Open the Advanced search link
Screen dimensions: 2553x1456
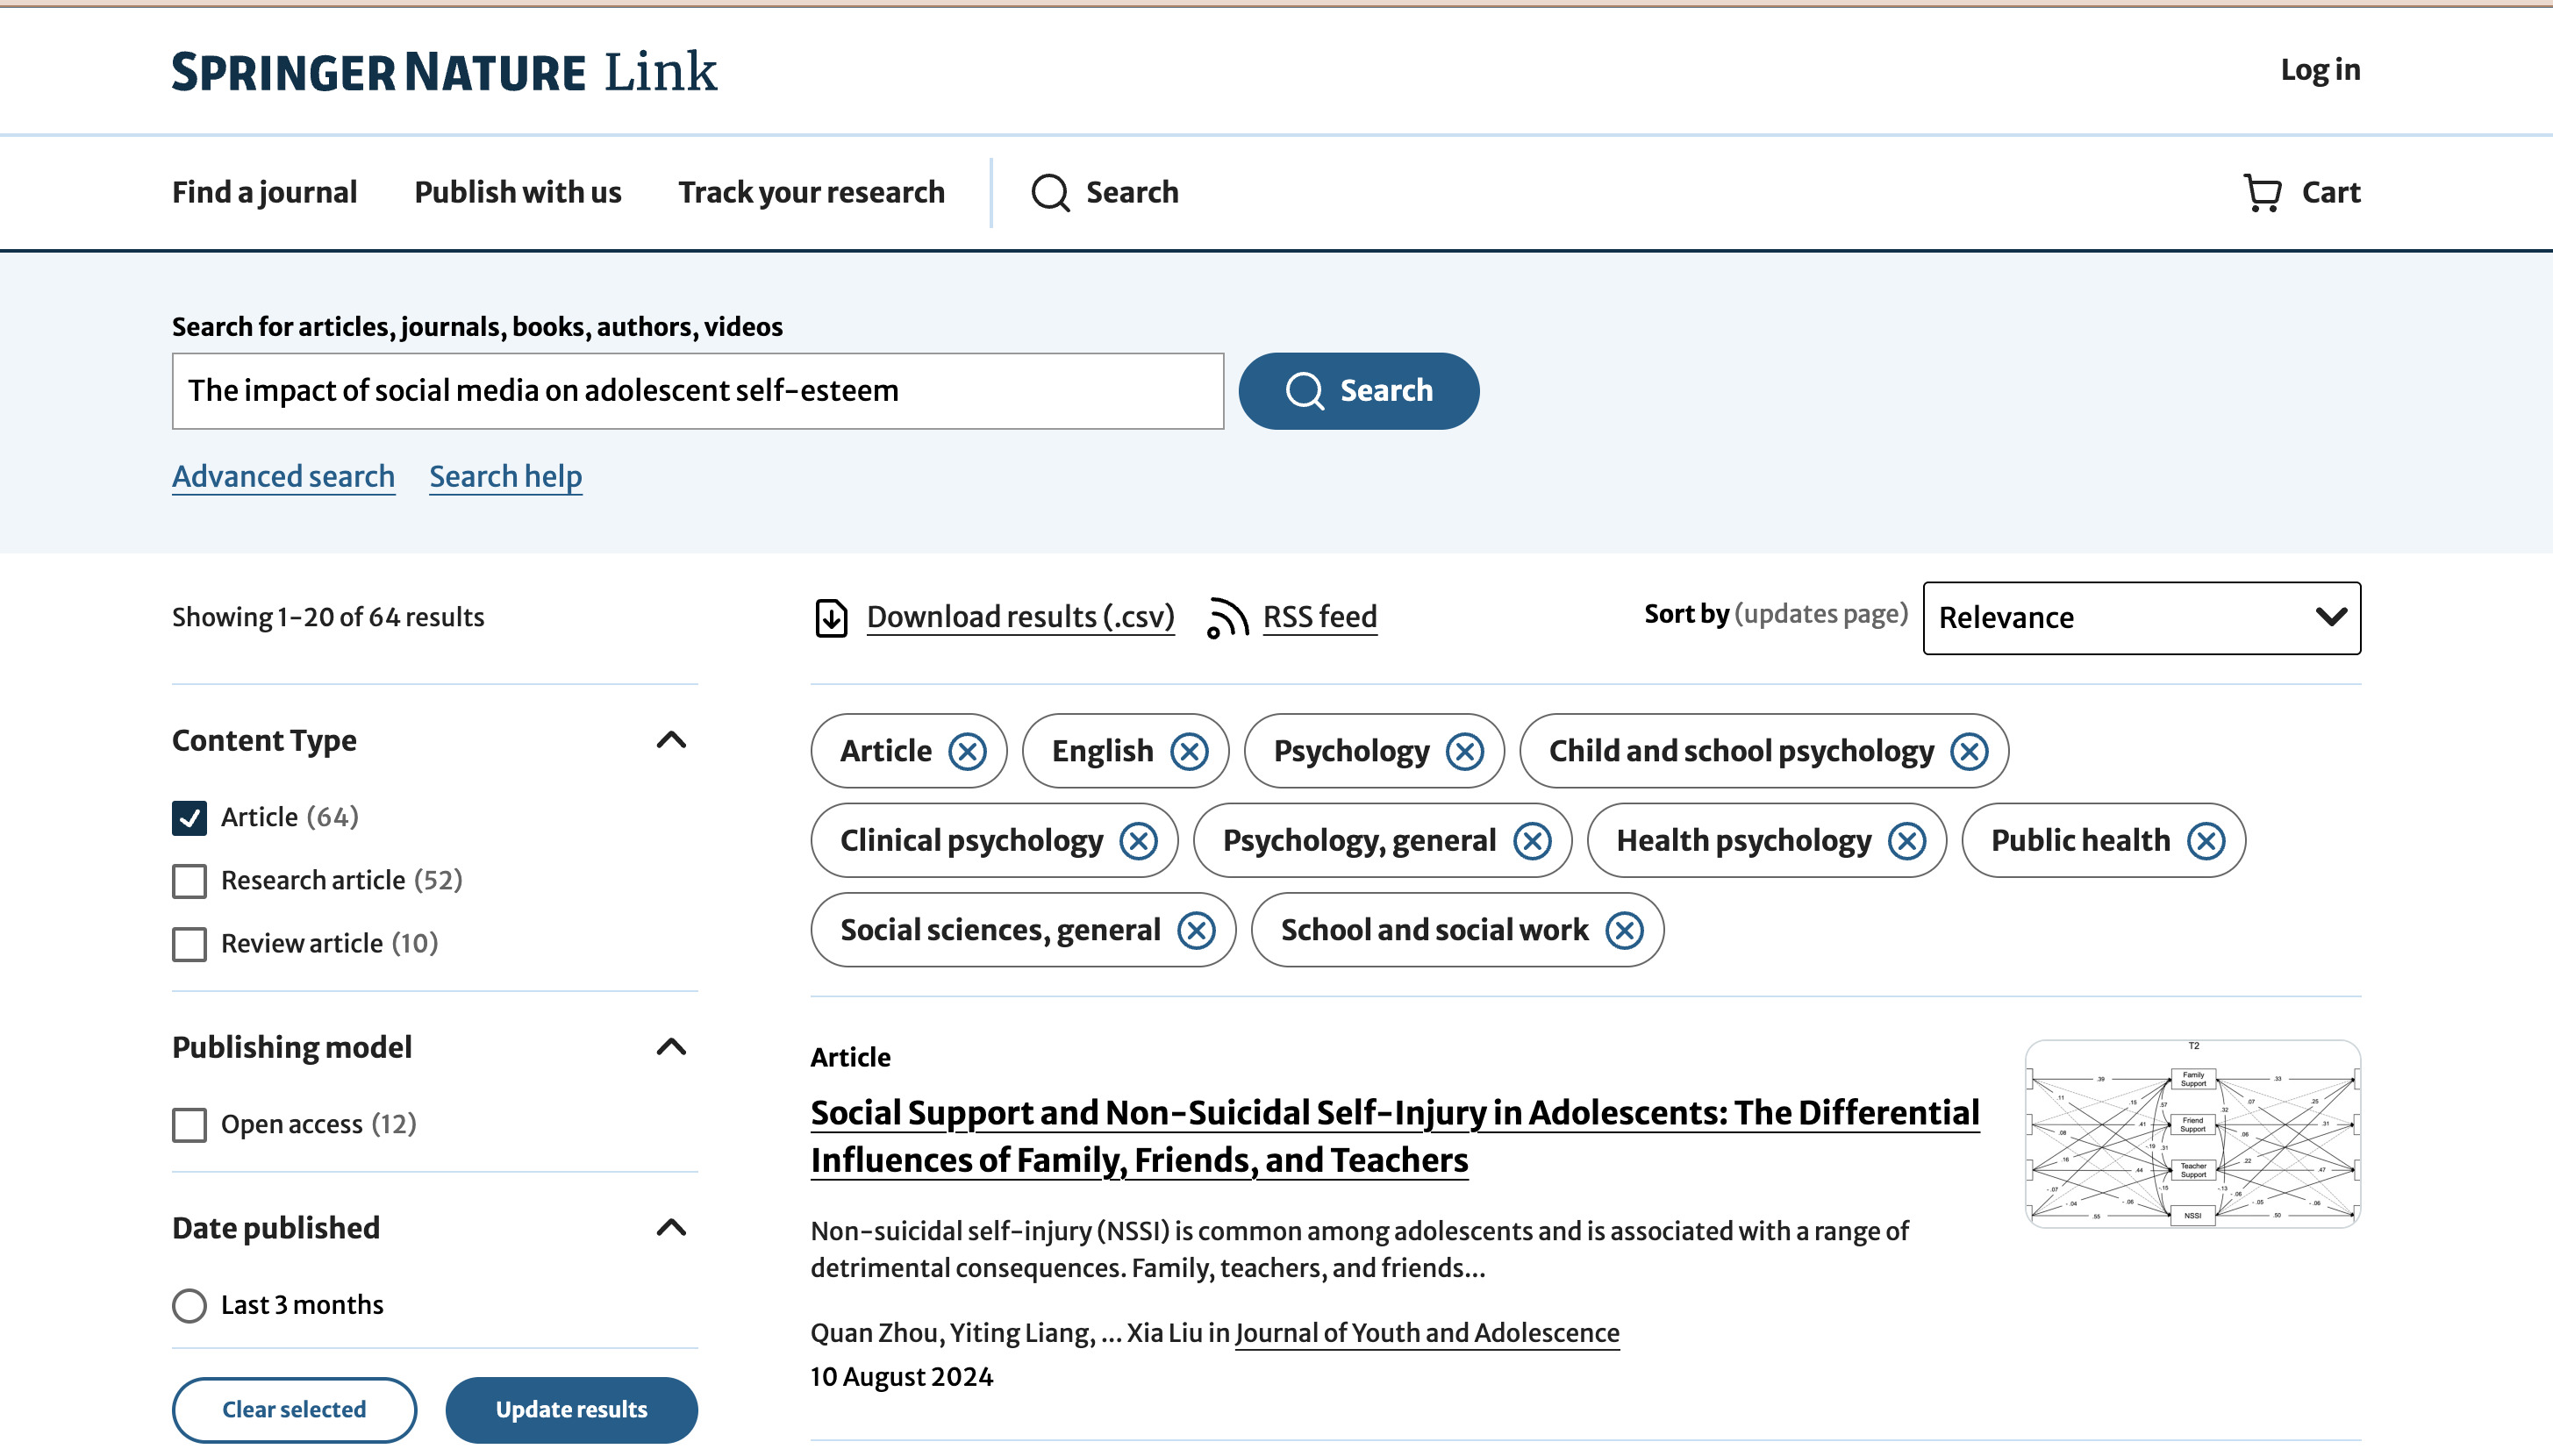(x=283, y=476)
